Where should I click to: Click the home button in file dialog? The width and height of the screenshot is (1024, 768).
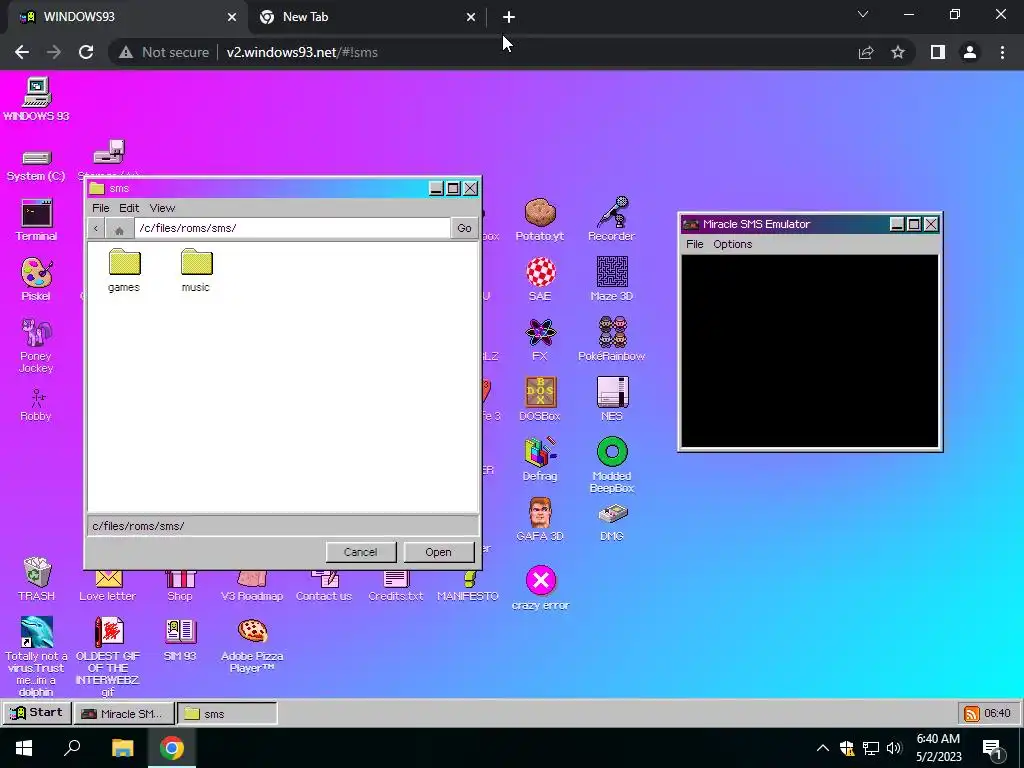[119, 229]
